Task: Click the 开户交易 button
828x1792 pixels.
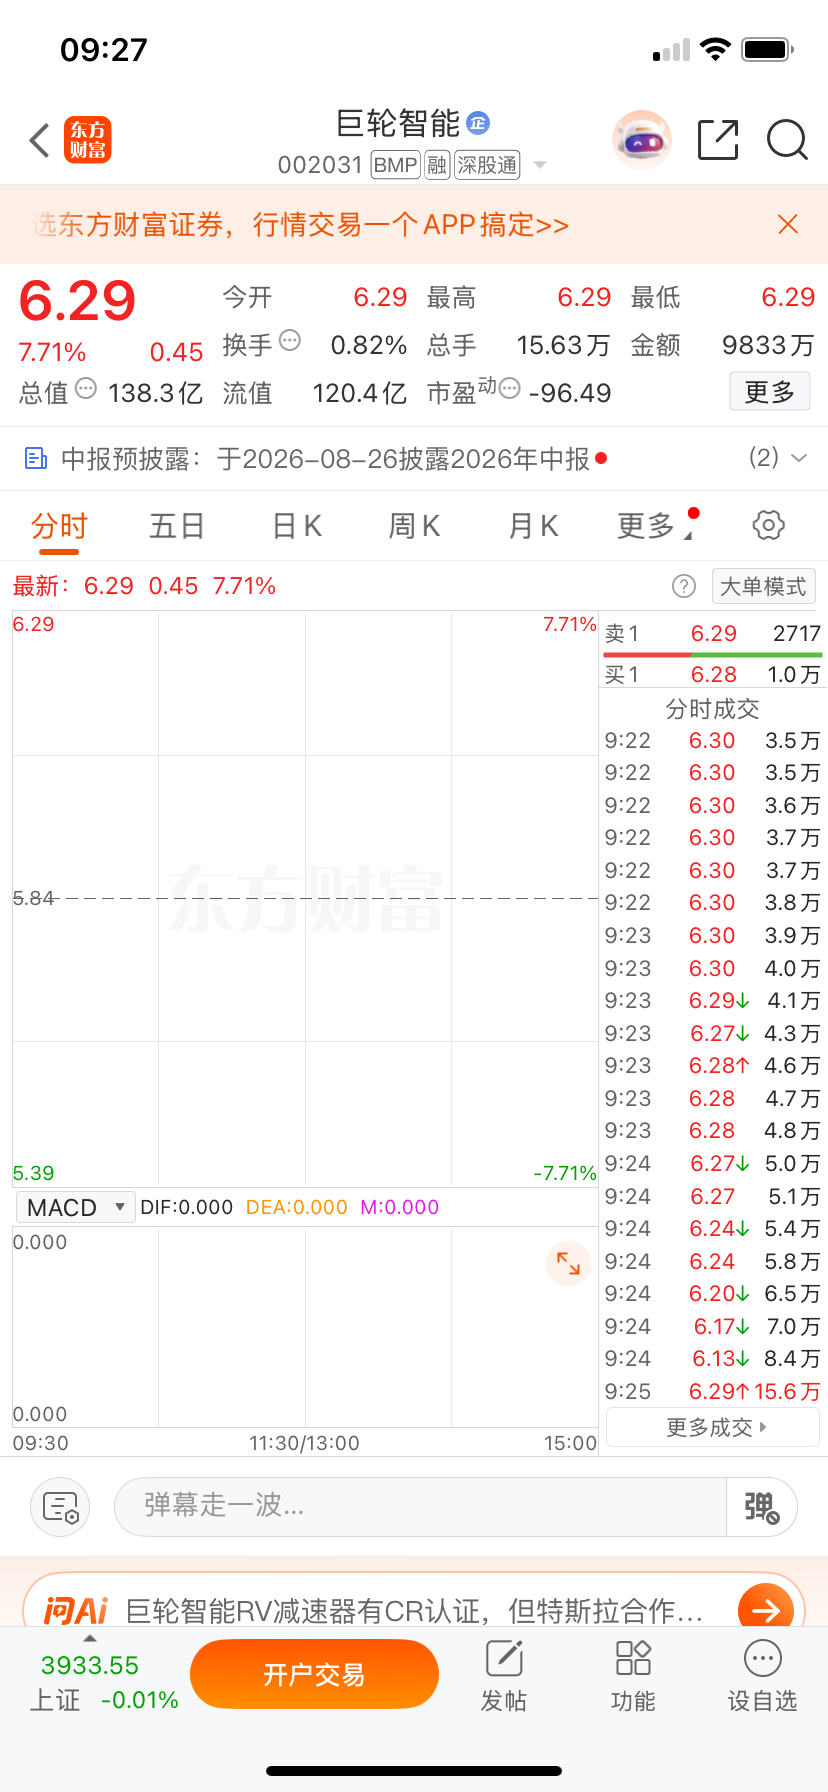Action: 314,1674
